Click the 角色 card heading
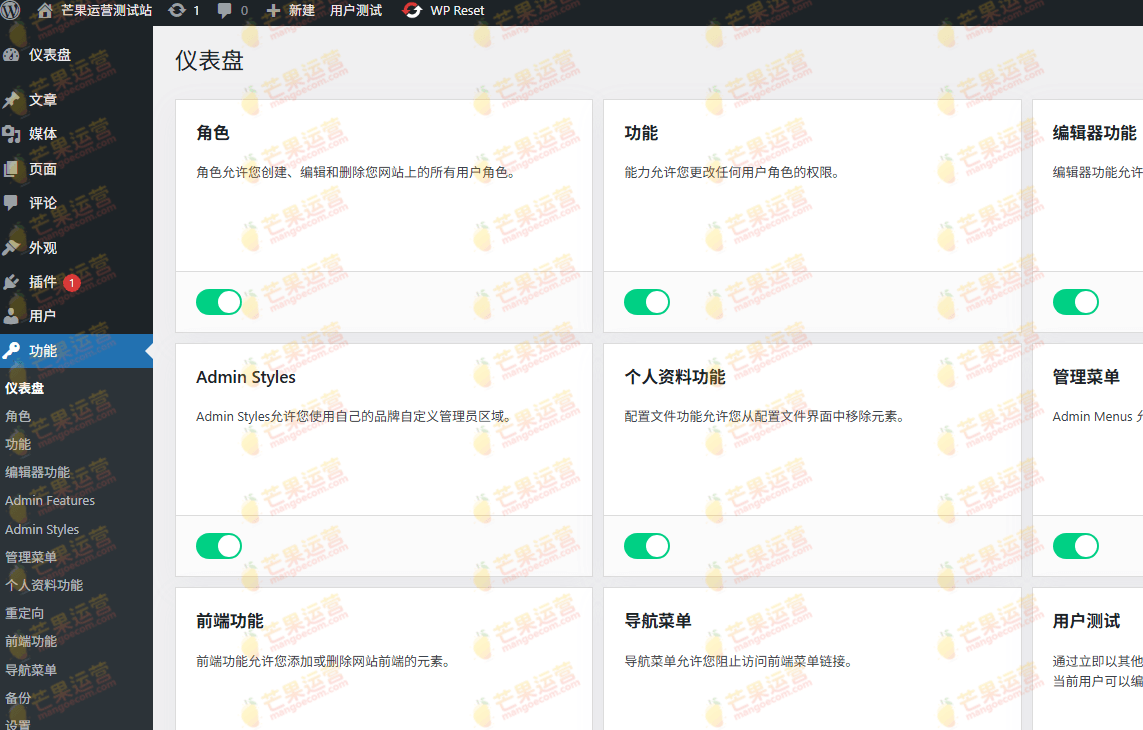 213,133
